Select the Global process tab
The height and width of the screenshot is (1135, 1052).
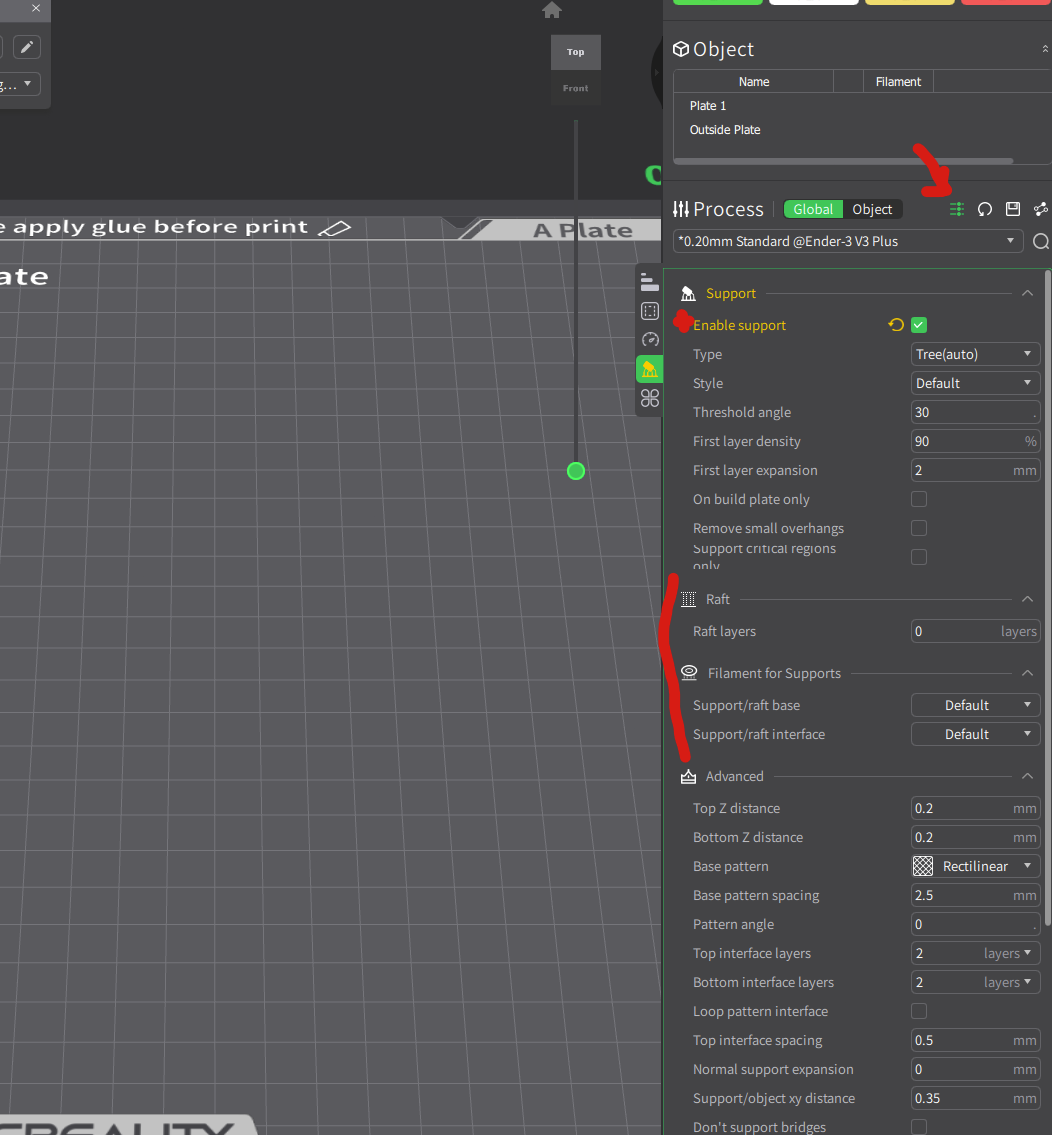(x=813, y=209)
